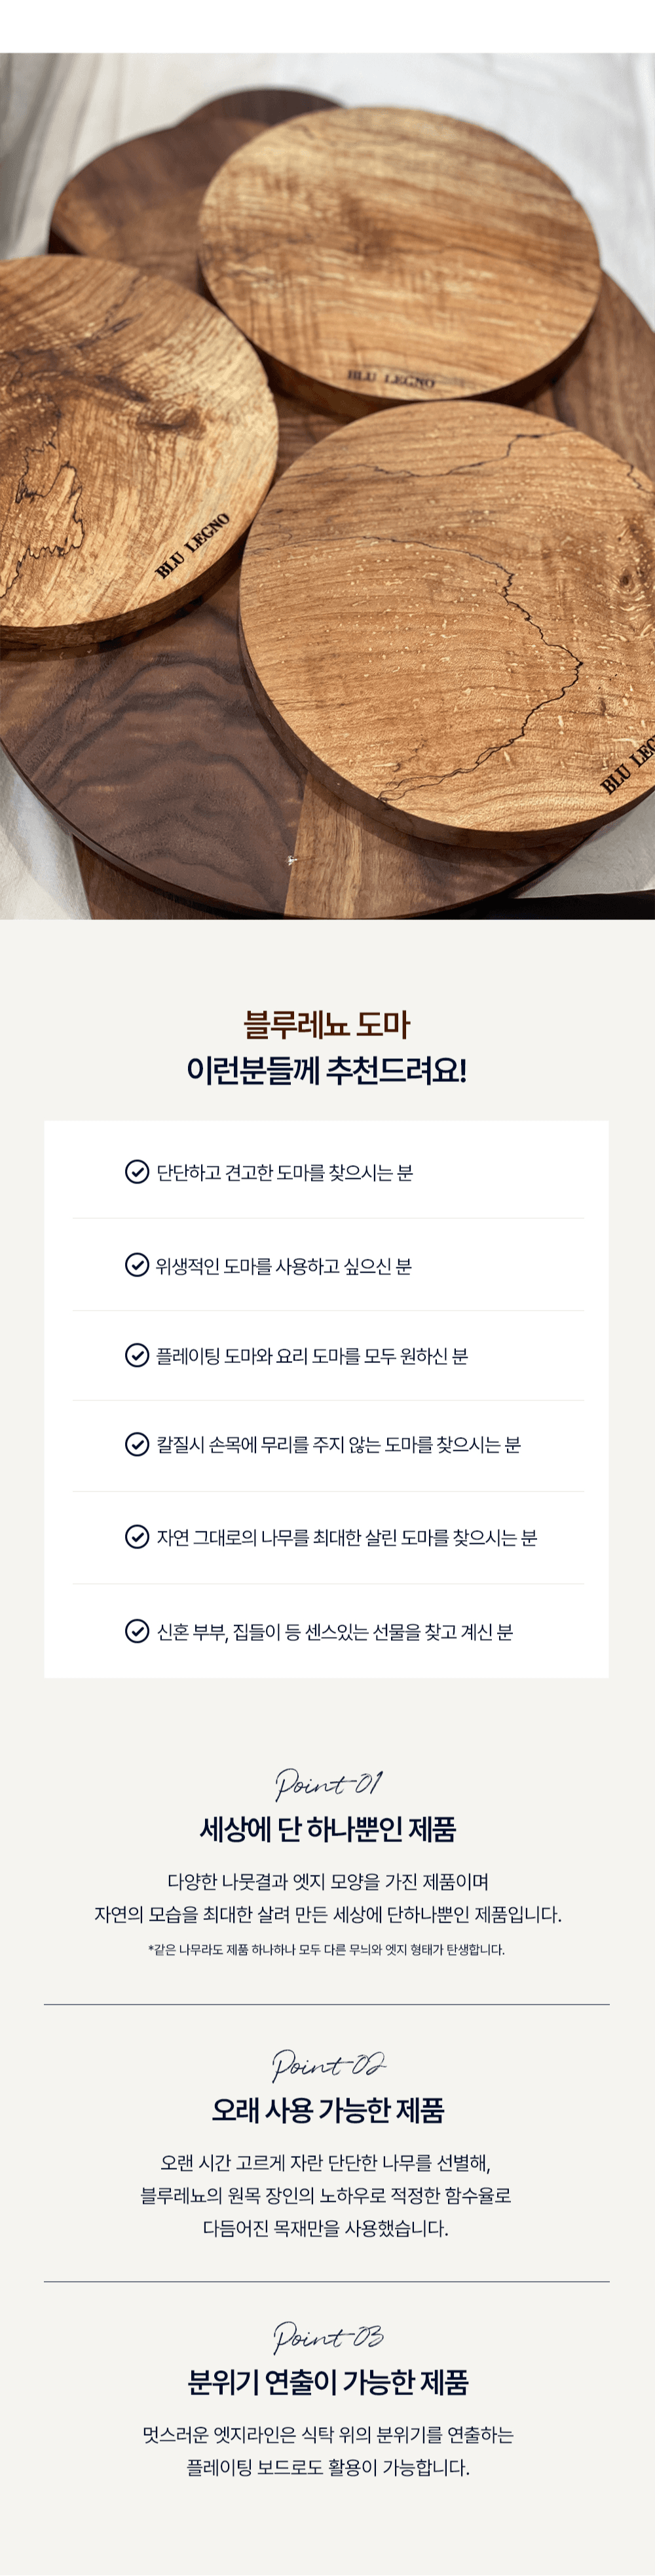Click the Point 01 script label
Viewport: 655px width, 2576px height.
click(328, 1784)
